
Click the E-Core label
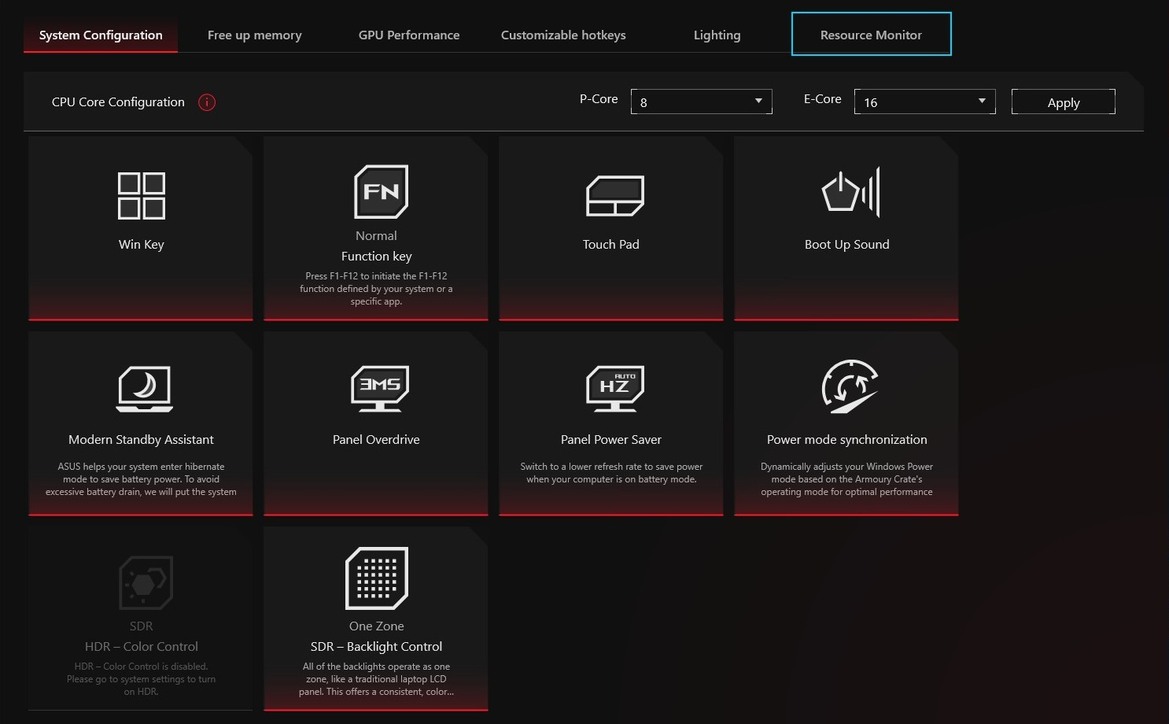[x=822, y=99]
